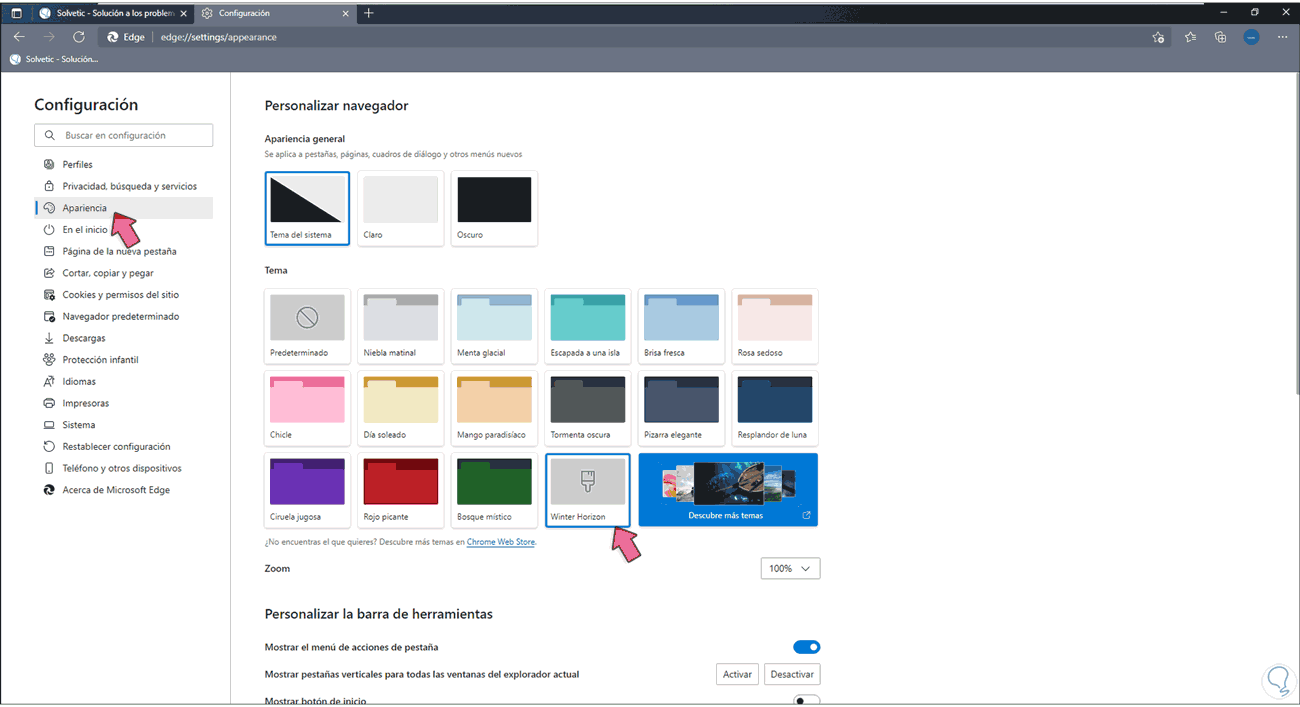Viewport: 1300px width, 707px height.
Task: Select Predeterminado theme swatch
Action: tap(308, 326)
